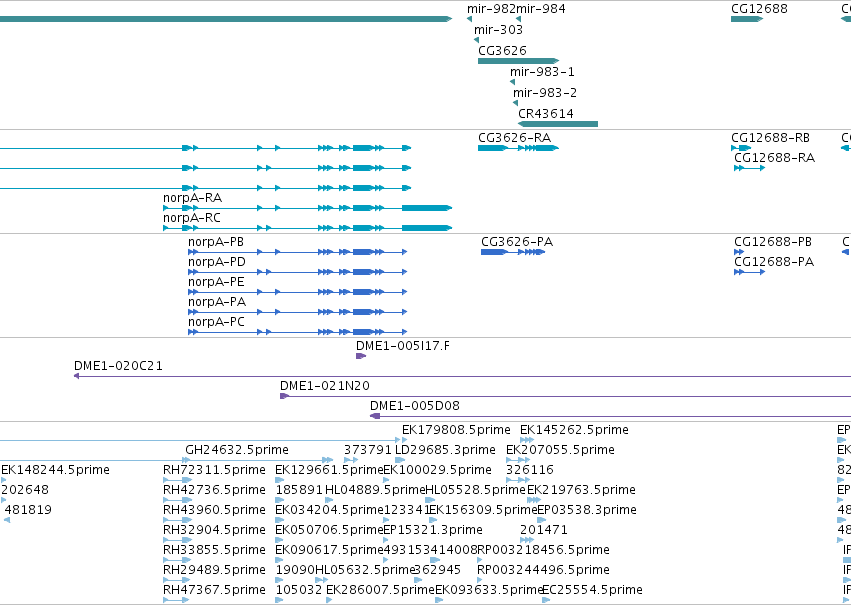
Task: Click the RH33855.5prime EST label
Action: click(214, 550)
